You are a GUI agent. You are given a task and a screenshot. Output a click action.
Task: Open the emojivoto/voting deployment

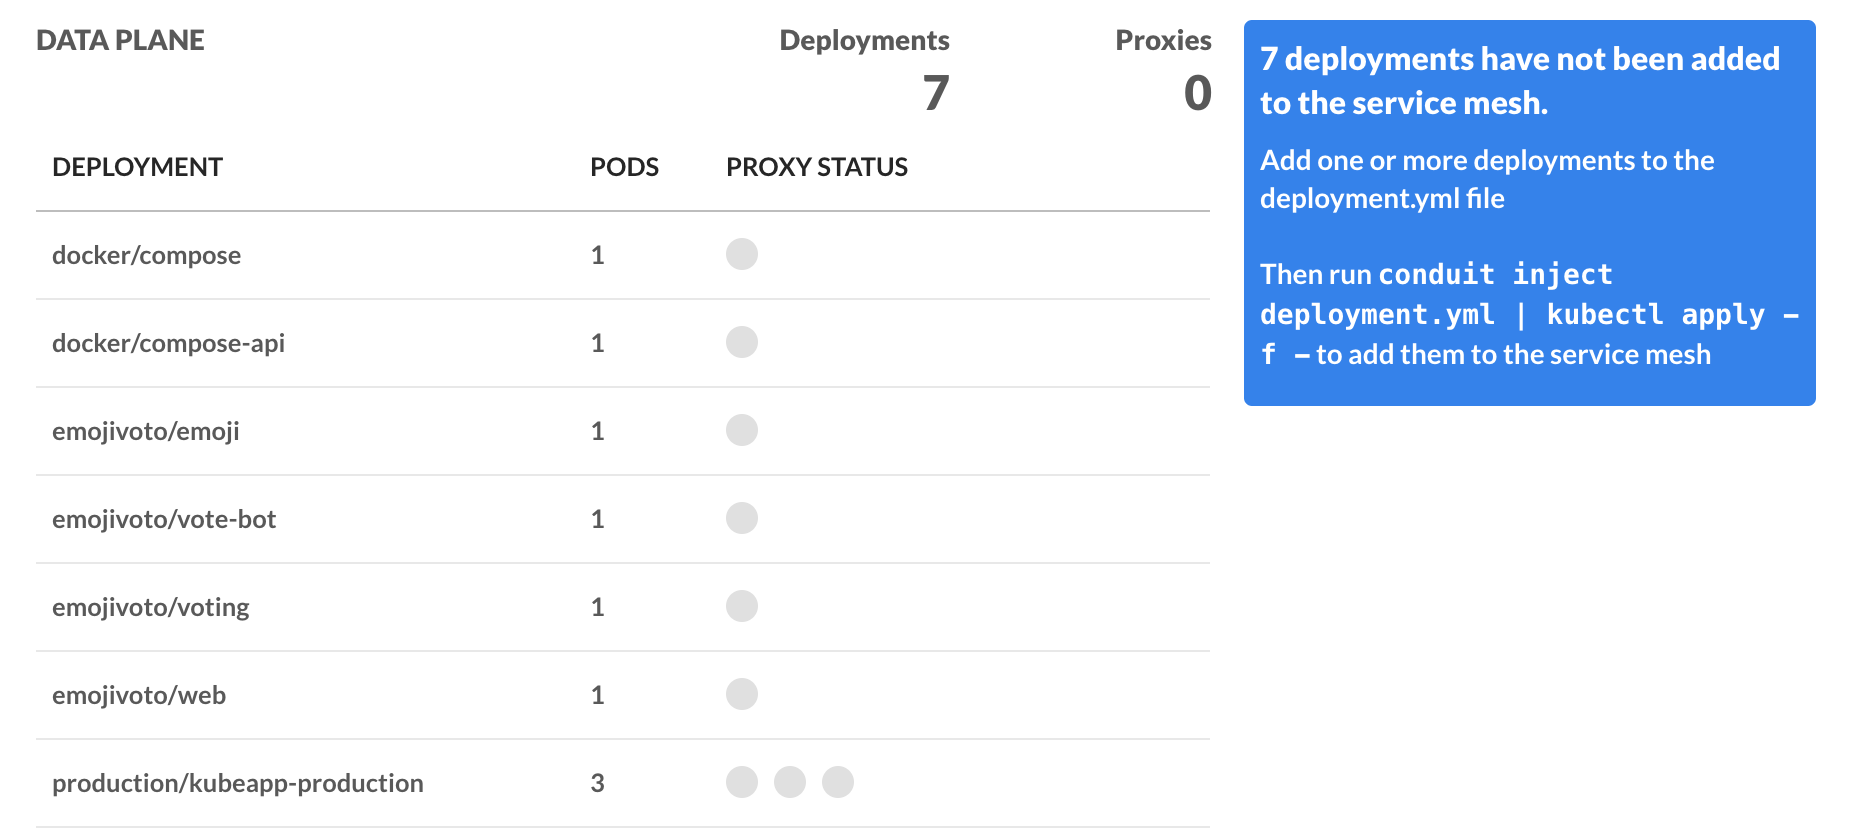pos(151,607)
